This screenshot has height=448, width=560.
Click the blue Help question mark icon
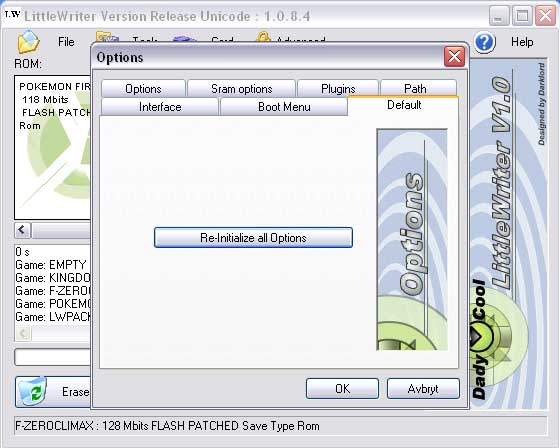tap(485, 42)
